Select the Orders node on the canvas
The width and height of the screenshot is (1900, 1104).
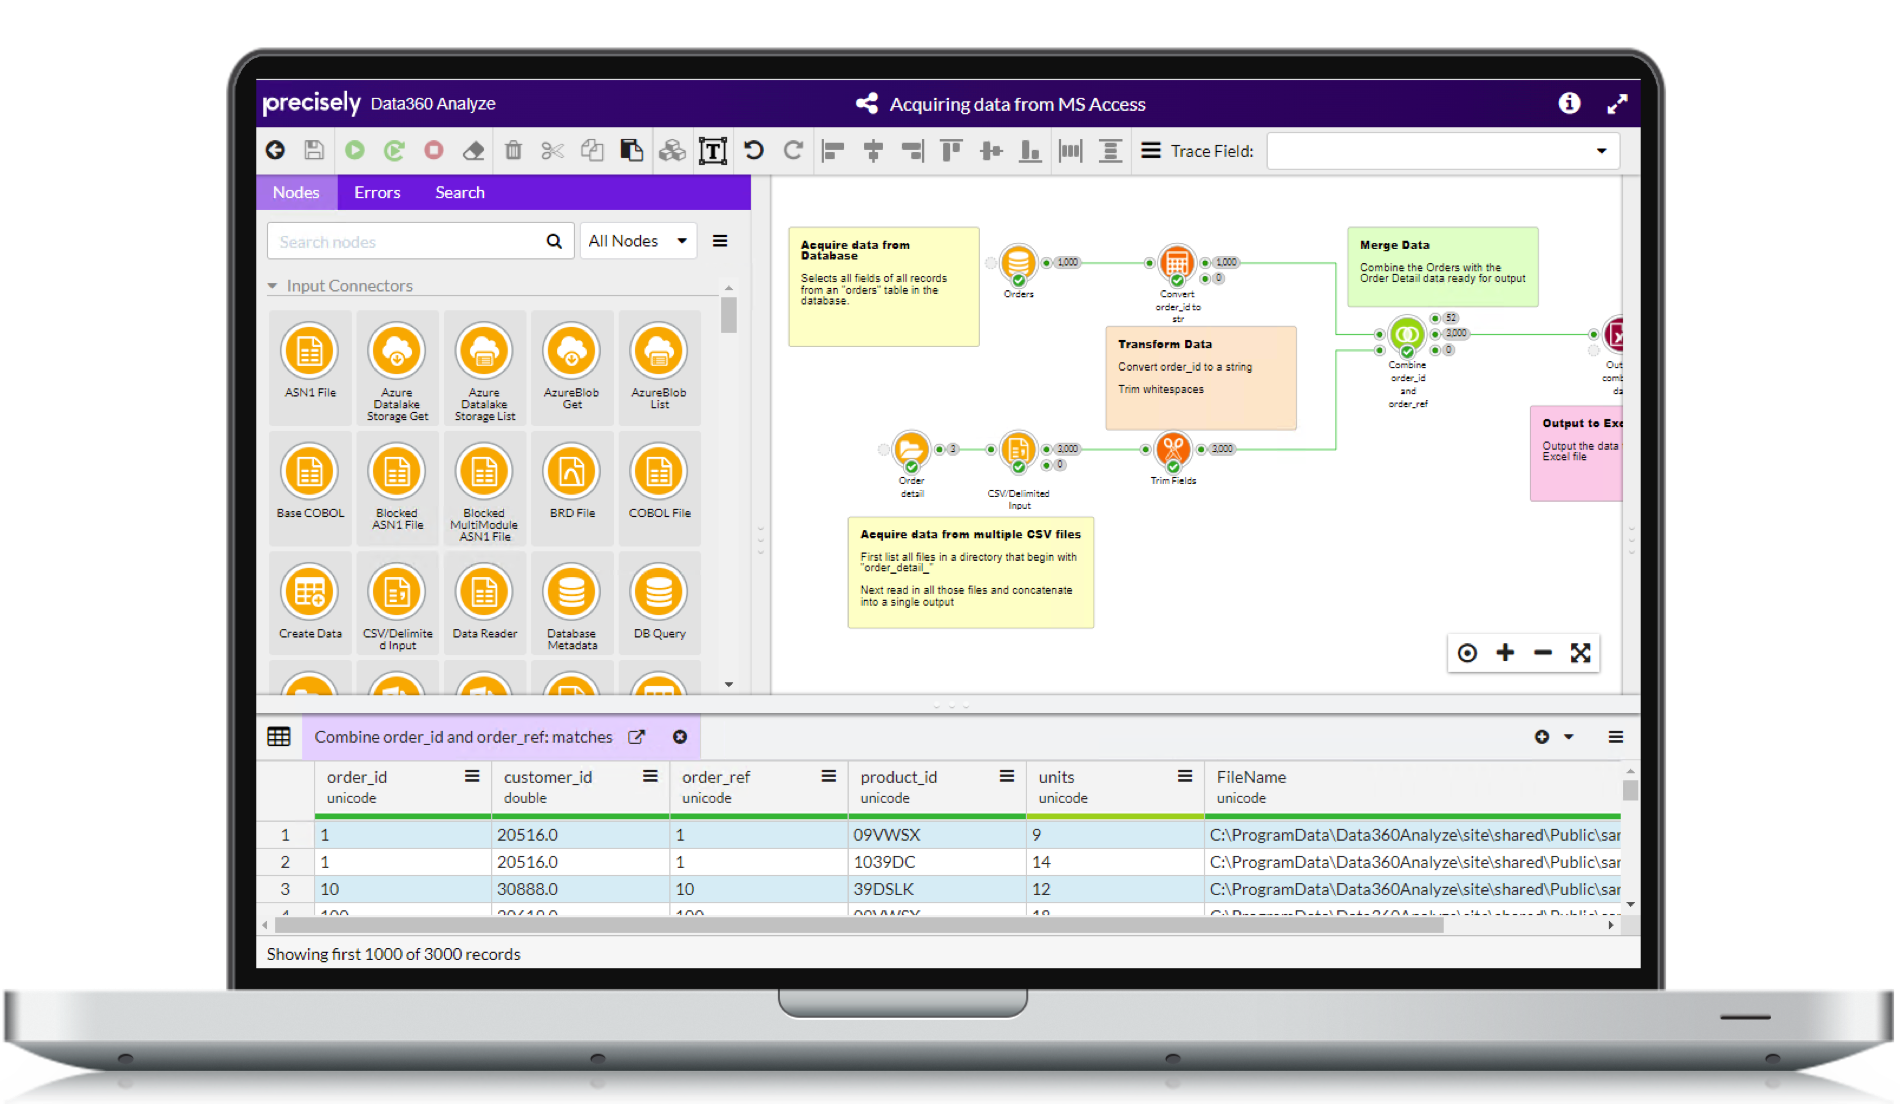point(1018,264)
